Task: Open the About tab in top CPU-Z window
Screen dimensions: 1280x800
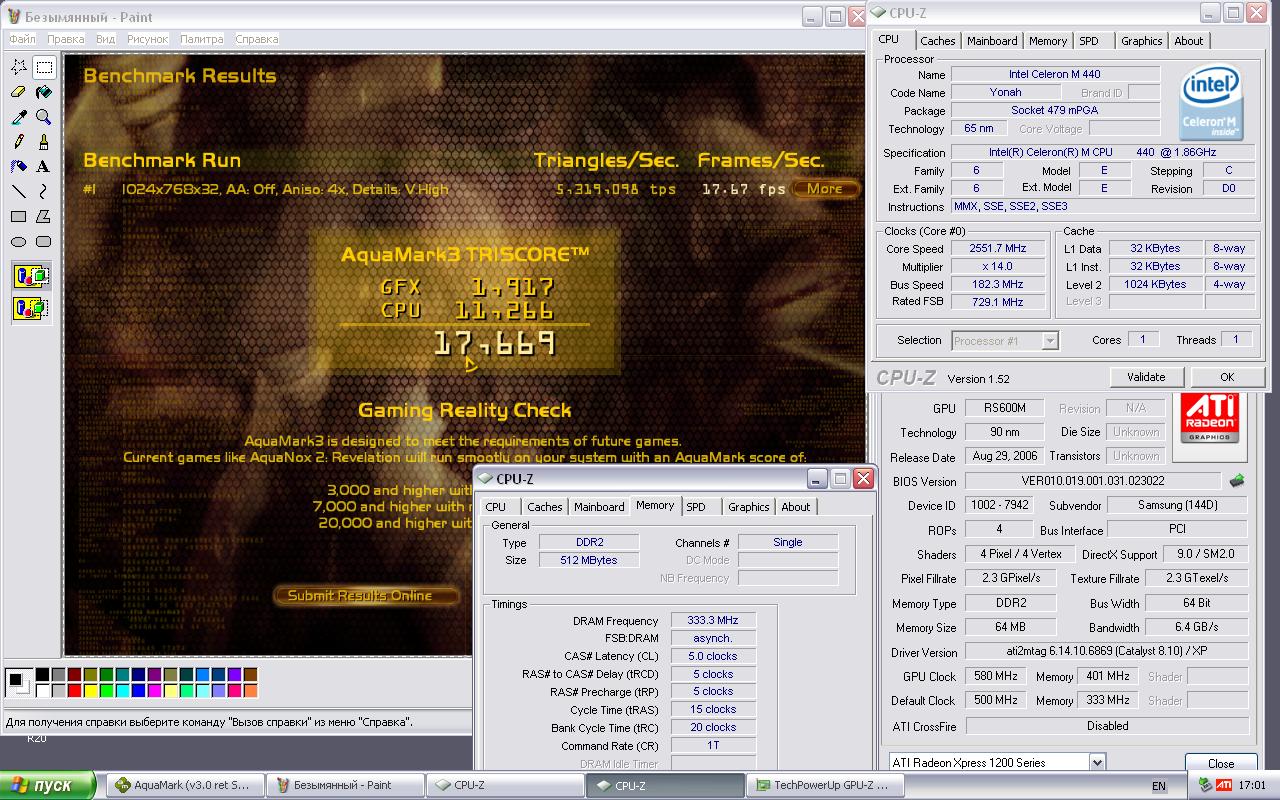Action: 1189,41
